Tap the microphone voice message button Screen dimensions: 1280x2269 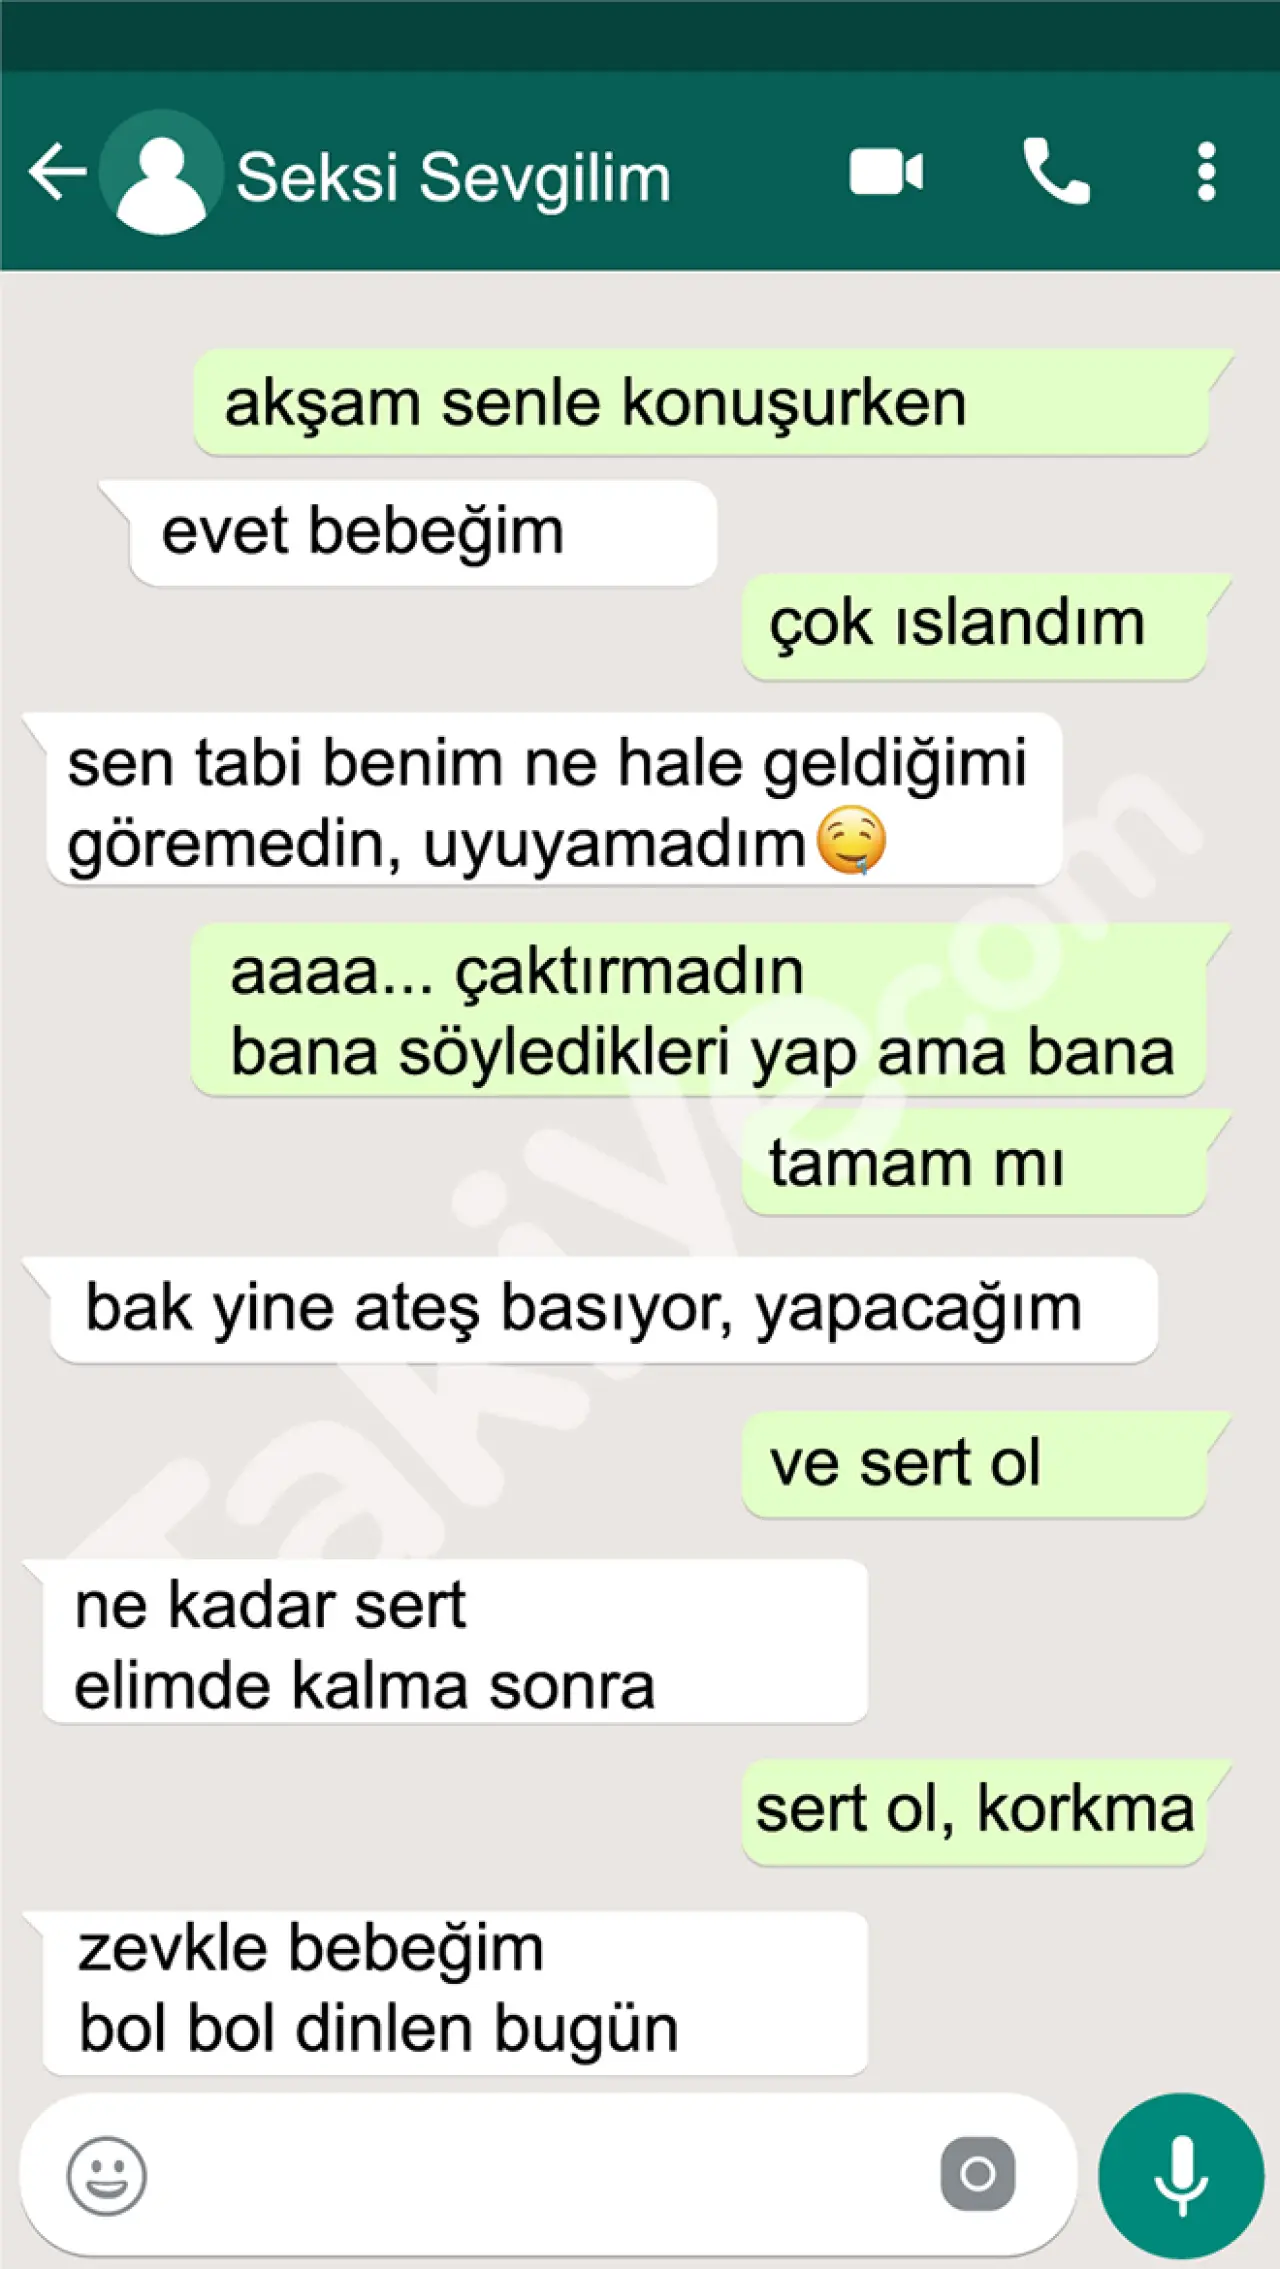point(1181,2176)
